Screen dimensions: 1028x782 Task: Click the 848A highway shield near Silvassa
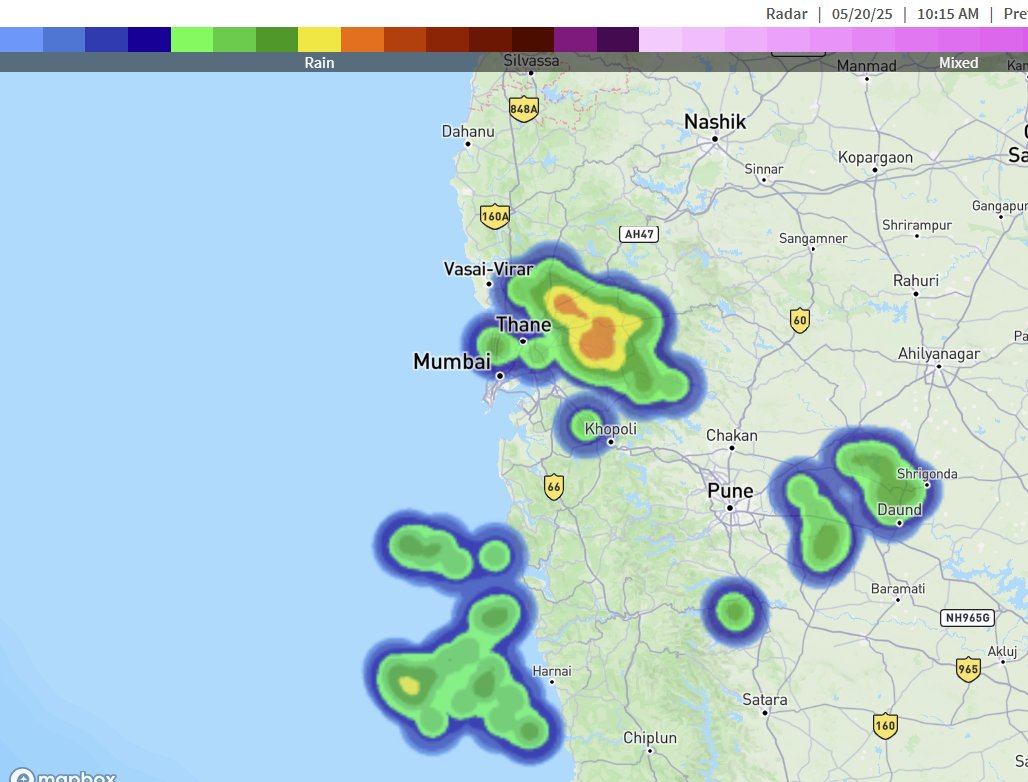tap(523, 109)
